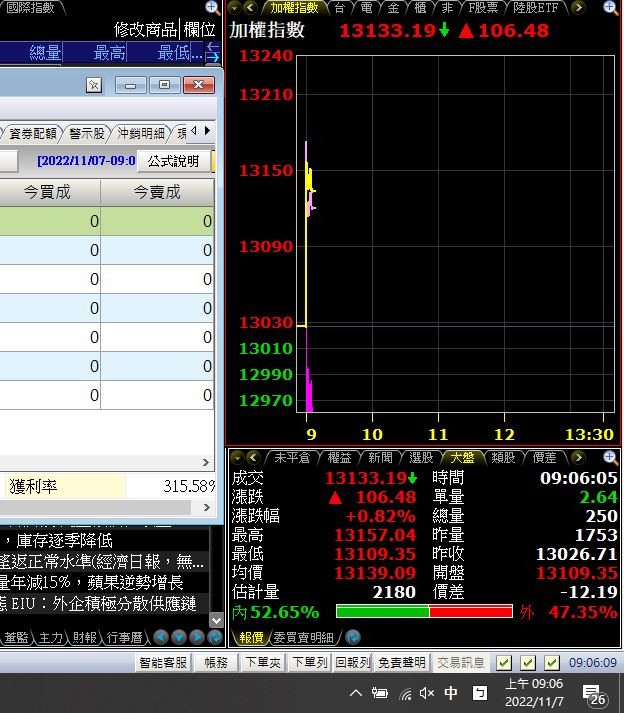Image resolution: width=624 pixels, height=713 pixels.
Task: Open the 委買賣明細 tab
Action: pos(303,638)
